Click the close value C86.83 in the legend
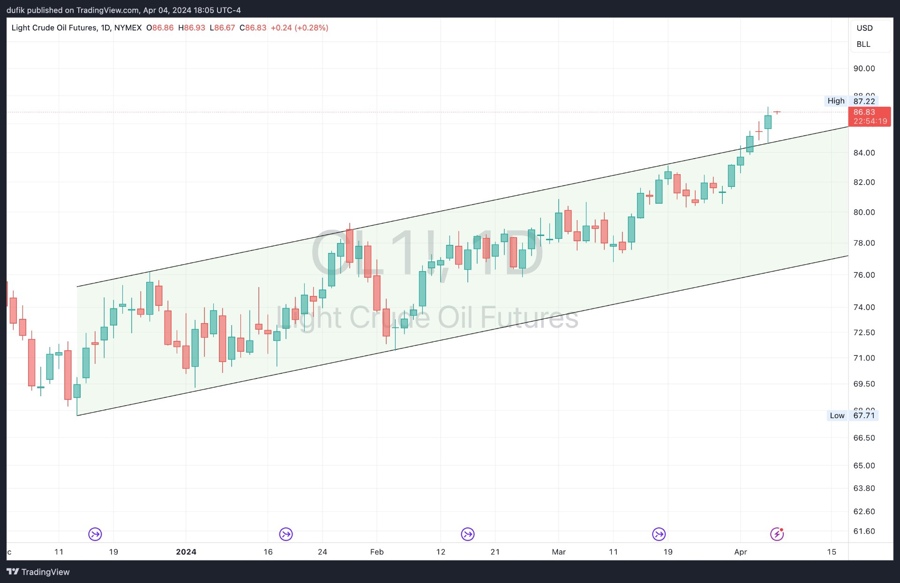Screen dimensions: 900x583 pyautogui.click(x=253, y=28)
